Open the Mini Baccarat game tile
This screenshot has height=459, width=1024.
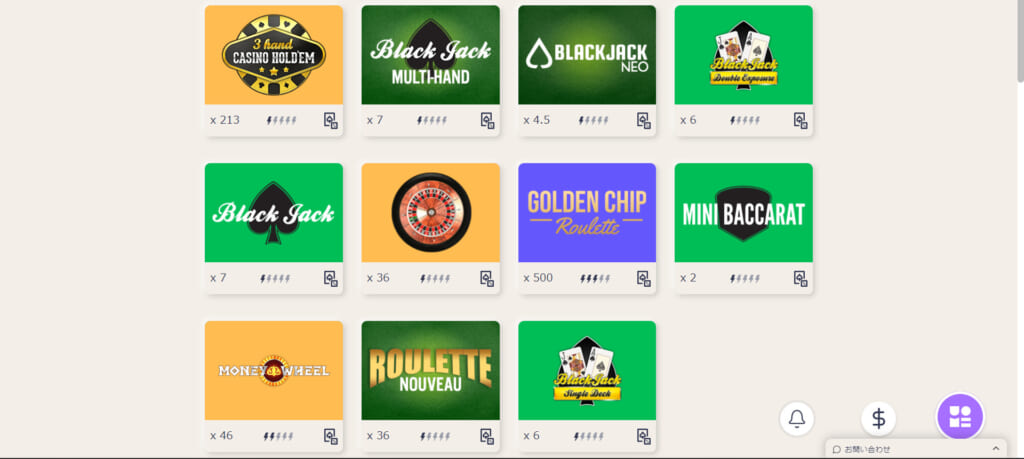(744, 213)
